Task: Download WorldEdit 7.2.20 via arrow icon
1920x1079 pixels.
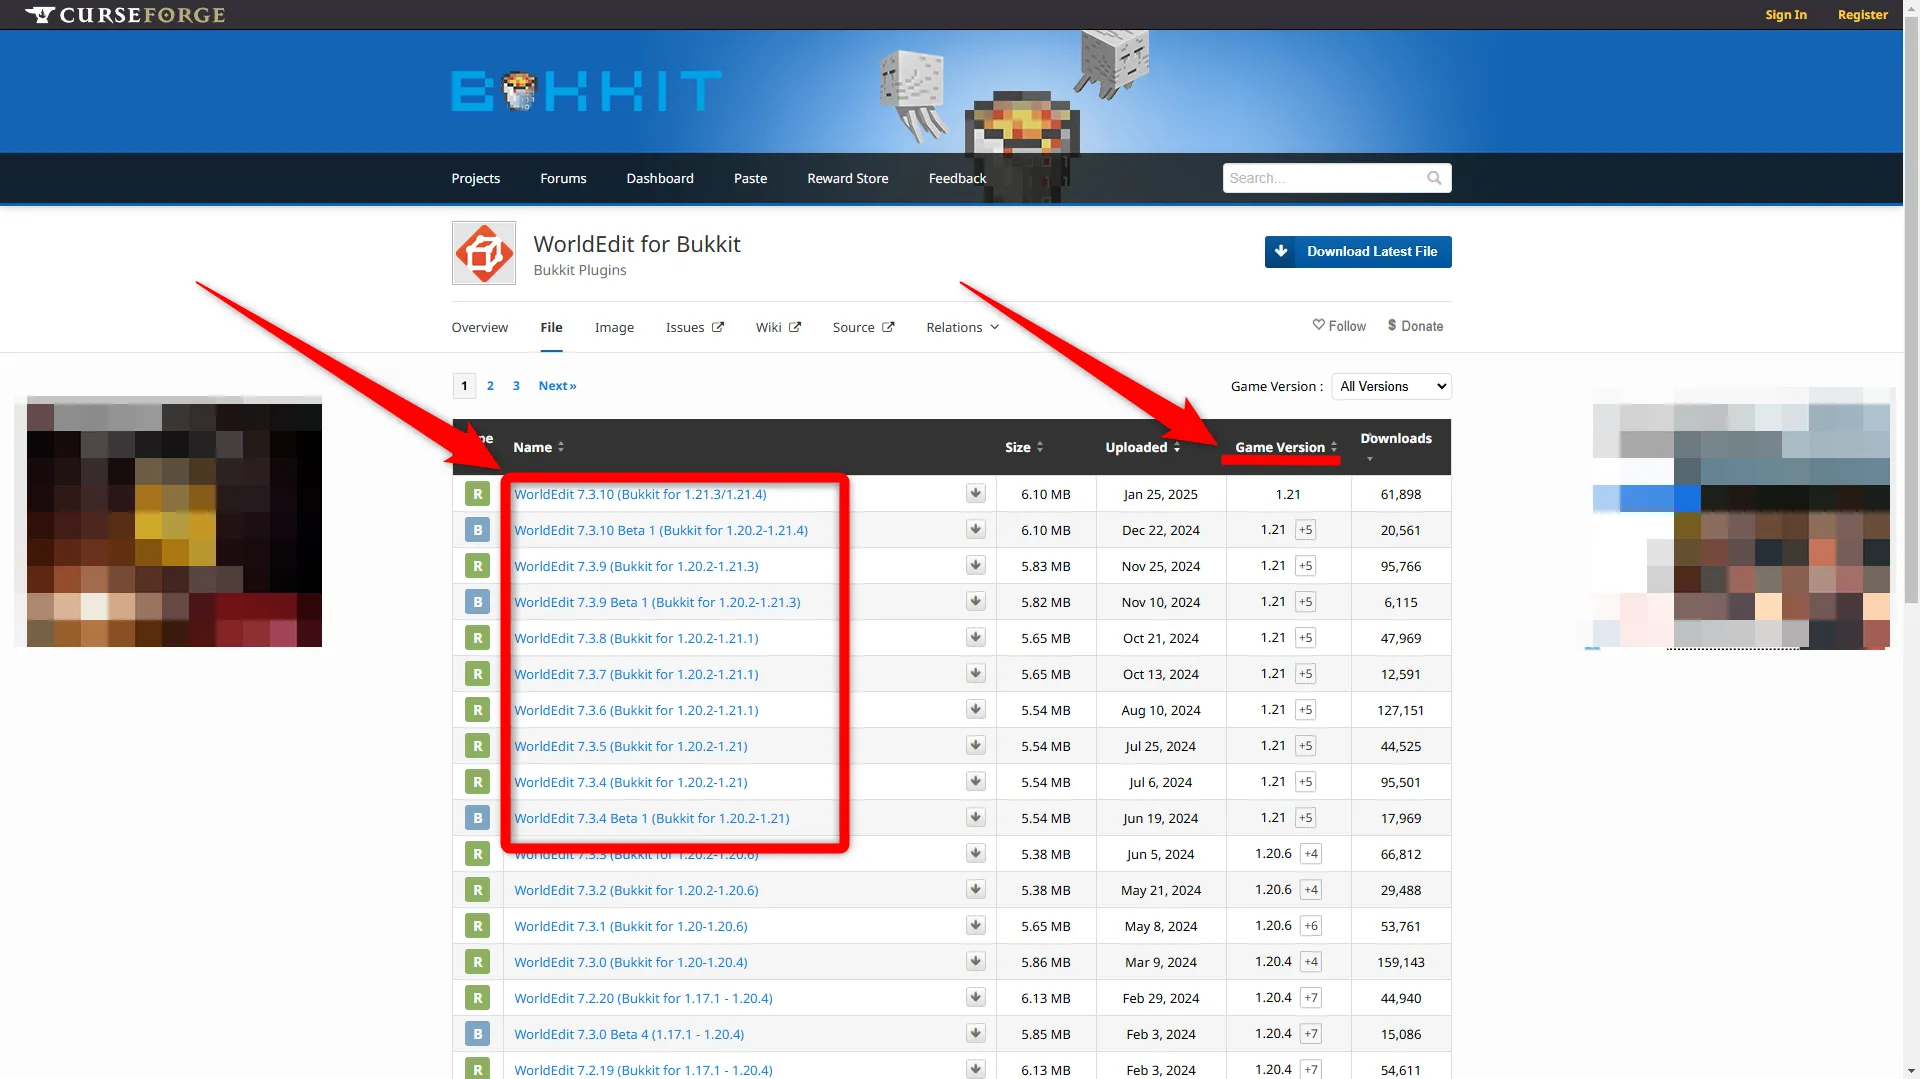Action: [x=975, y=998]
